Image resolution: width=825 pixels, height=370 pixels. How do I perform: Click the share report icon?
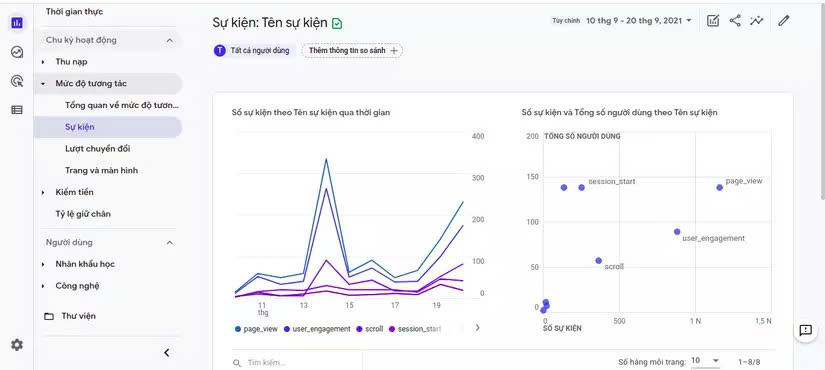735,21
